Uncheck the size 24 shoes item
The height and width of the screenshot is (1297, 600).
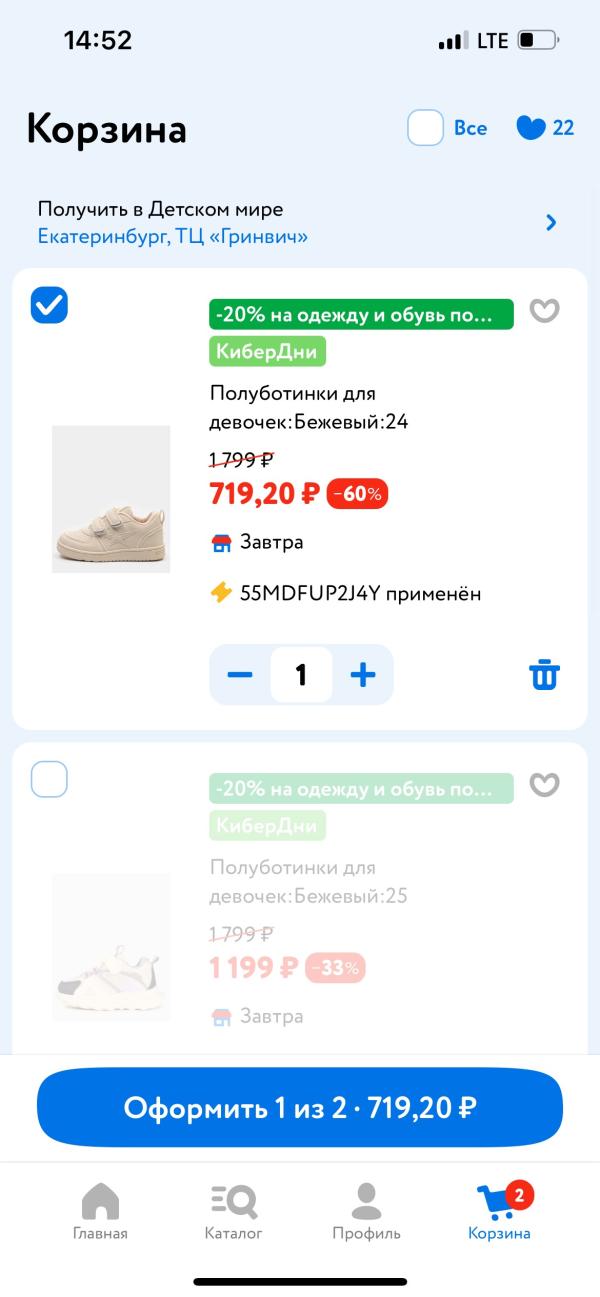pyautogui.click(x=50, y=305)
